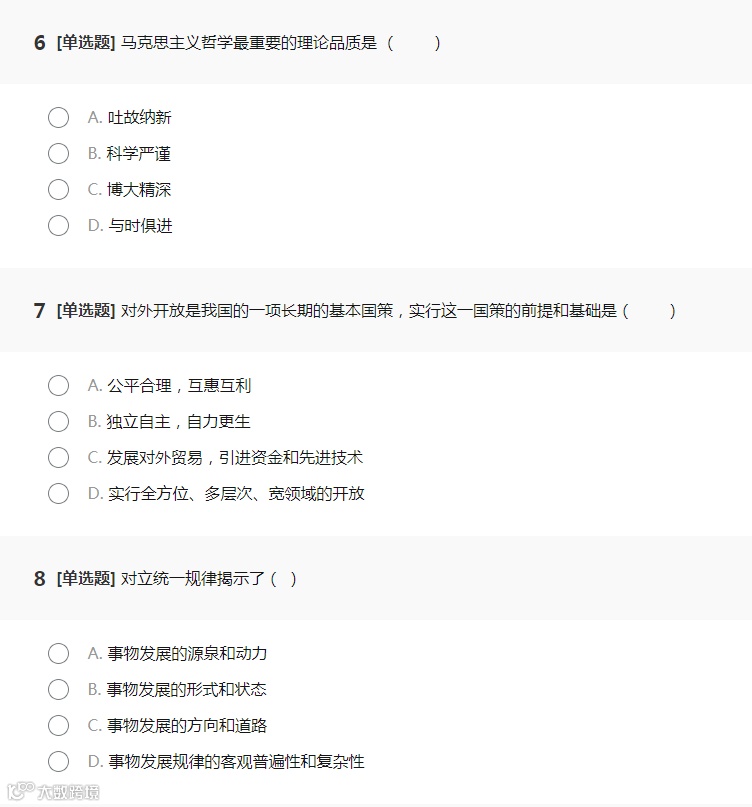Pick radio button C 博大精深
752x807 pixels.
tap(58, 190)
